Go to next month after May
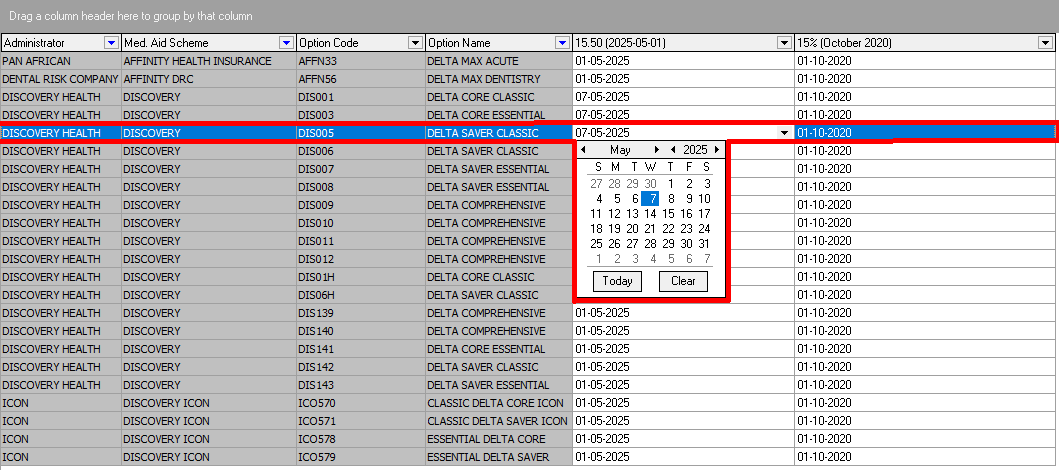This screenshot has width=1059, height=470. [654, 150]
